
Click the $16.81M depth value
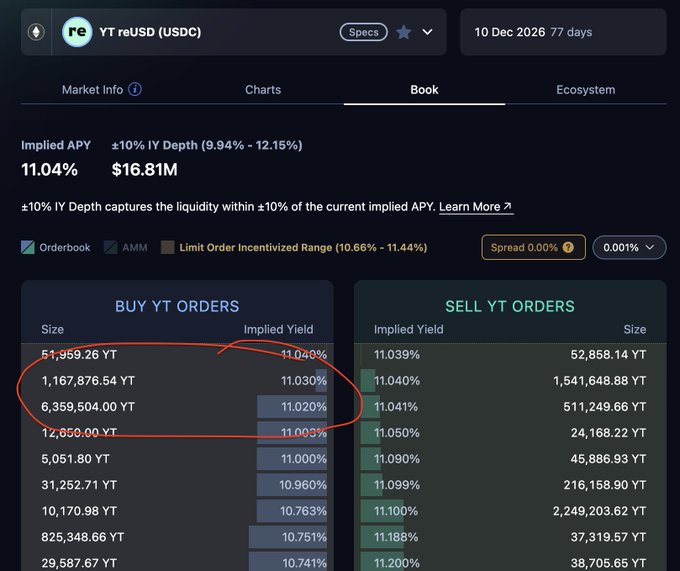coord(144,170)
